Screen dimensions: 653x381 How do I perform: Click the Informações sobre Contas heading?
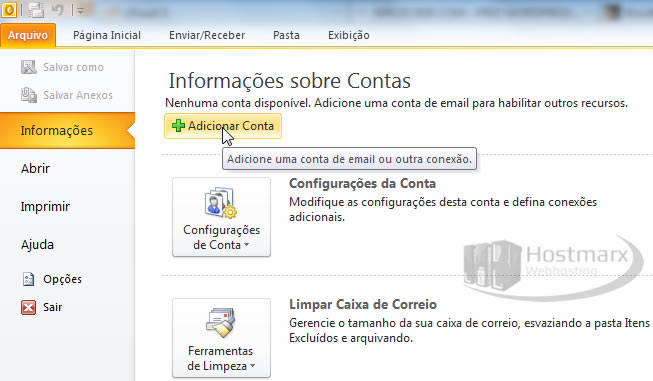[289, 80]
